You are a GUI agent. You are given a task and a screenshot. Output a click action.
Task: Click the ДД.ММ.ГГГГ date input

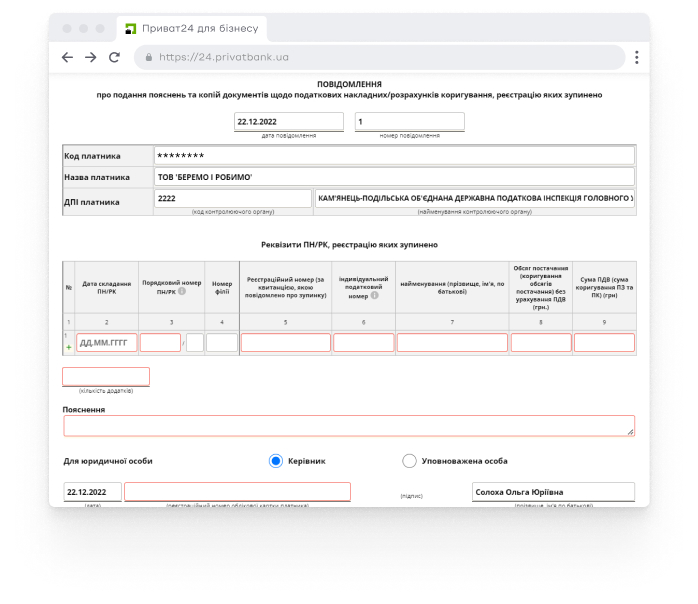coord(106,343)
